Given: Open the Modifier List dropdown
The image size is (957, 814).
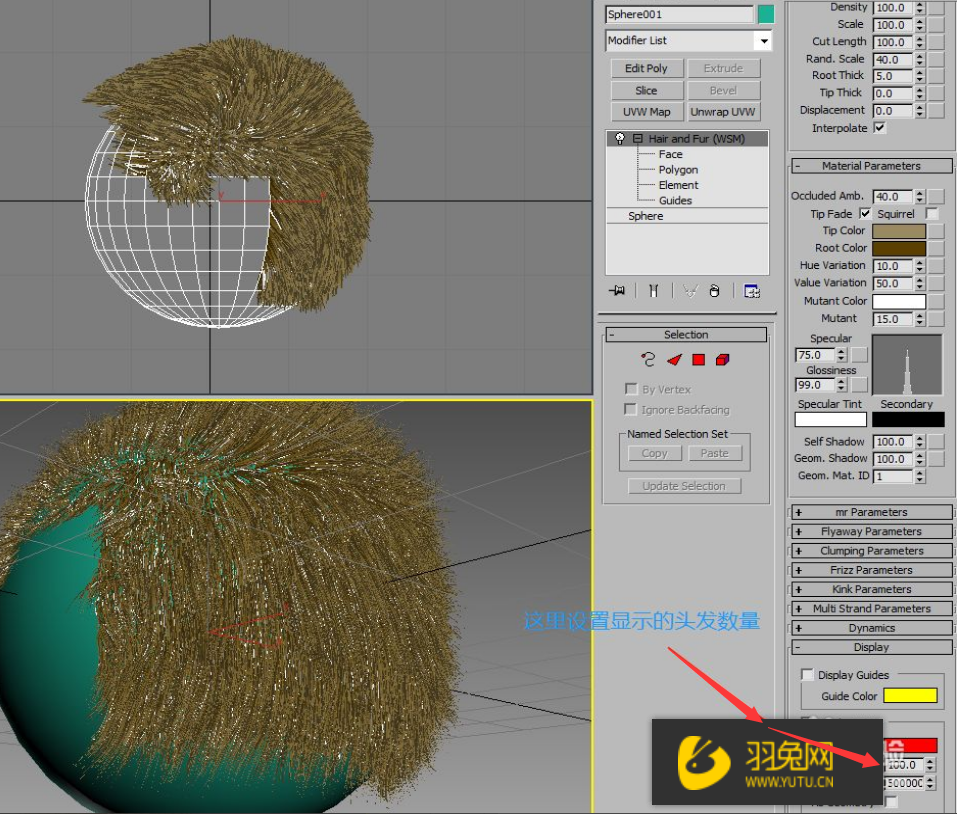Looking at the screenshot, I should (x=764, y=40).
